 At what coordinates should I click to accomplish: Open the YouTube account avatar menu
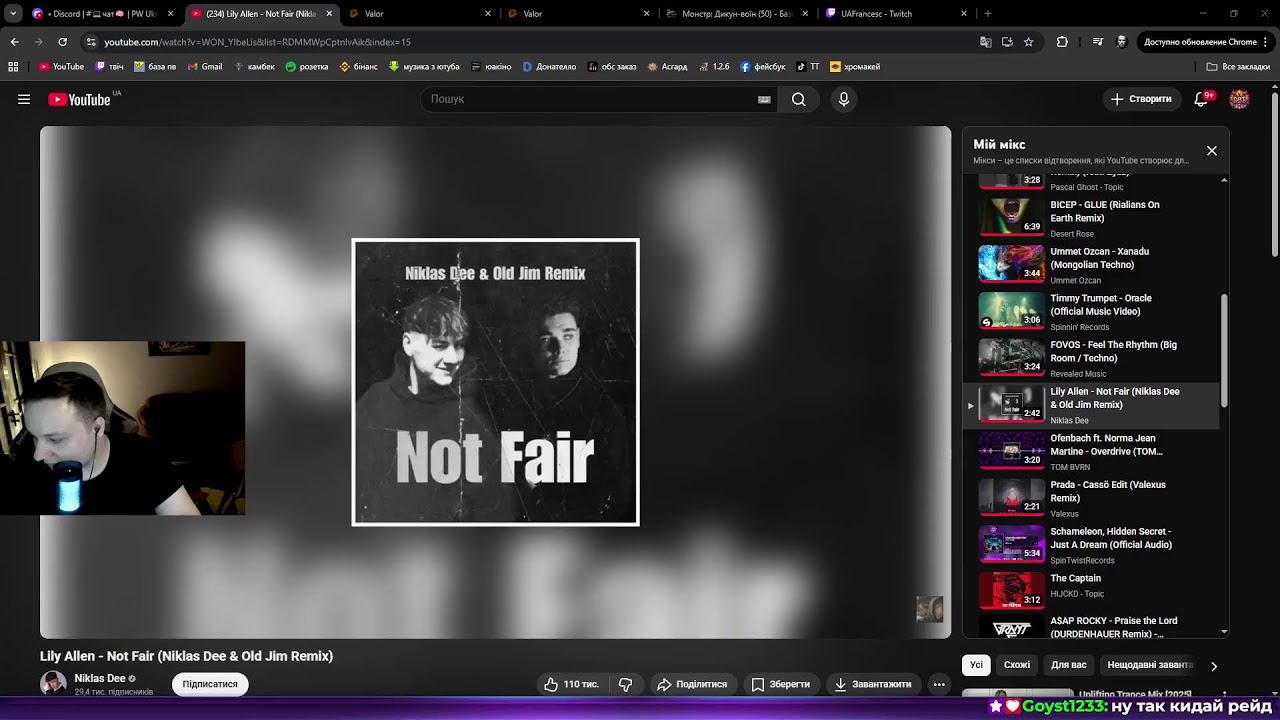tap(1239, 99)
